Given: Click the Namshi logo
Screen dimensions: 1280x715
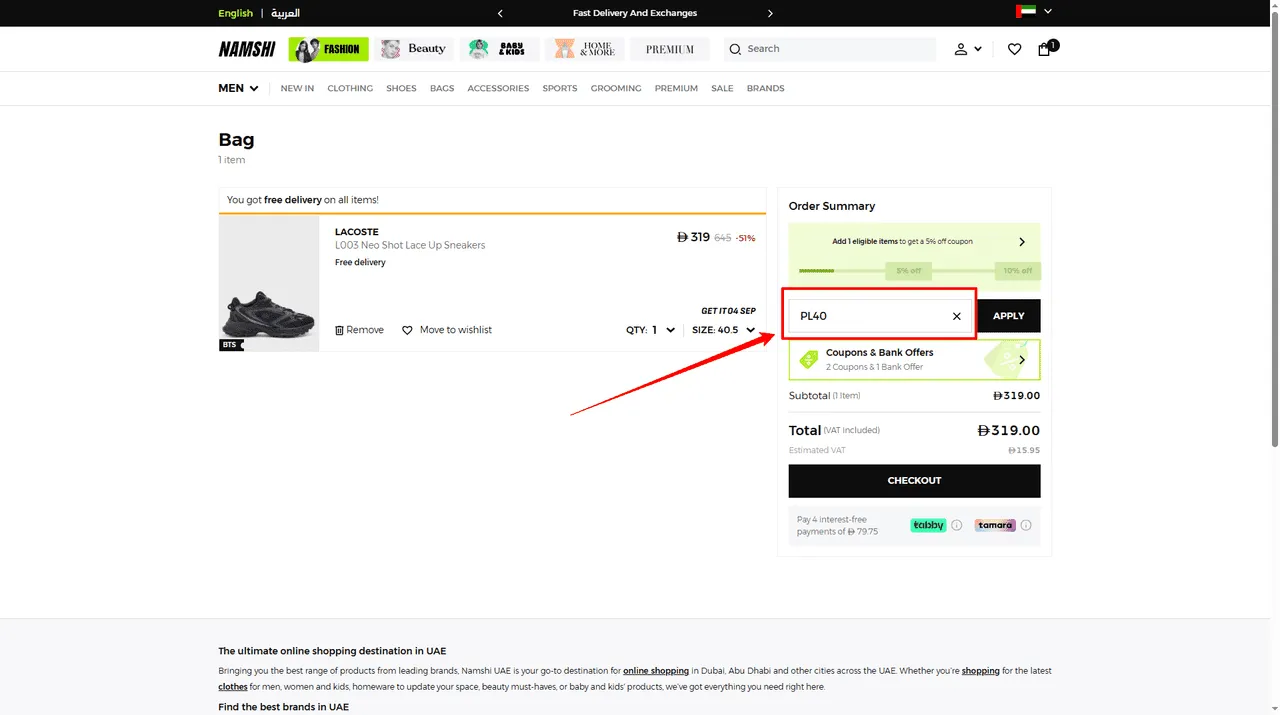Looking at the screenshot, I should pos(246,48).
